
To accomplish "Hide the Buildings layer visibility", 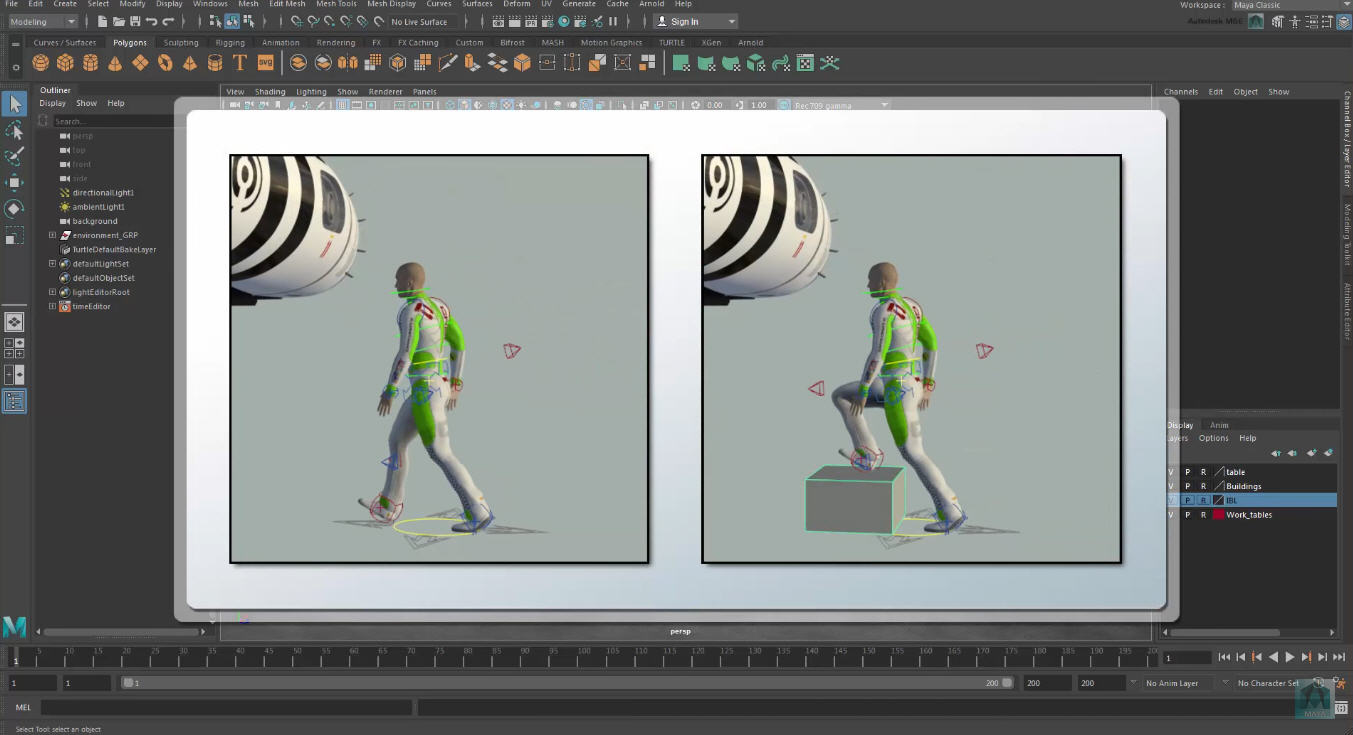I will point(1170,486).
